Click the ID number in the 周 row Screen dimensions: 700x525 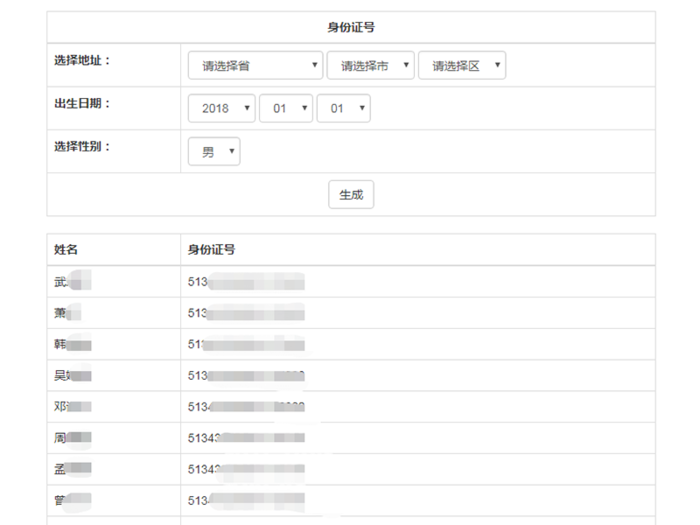(246, 438)
